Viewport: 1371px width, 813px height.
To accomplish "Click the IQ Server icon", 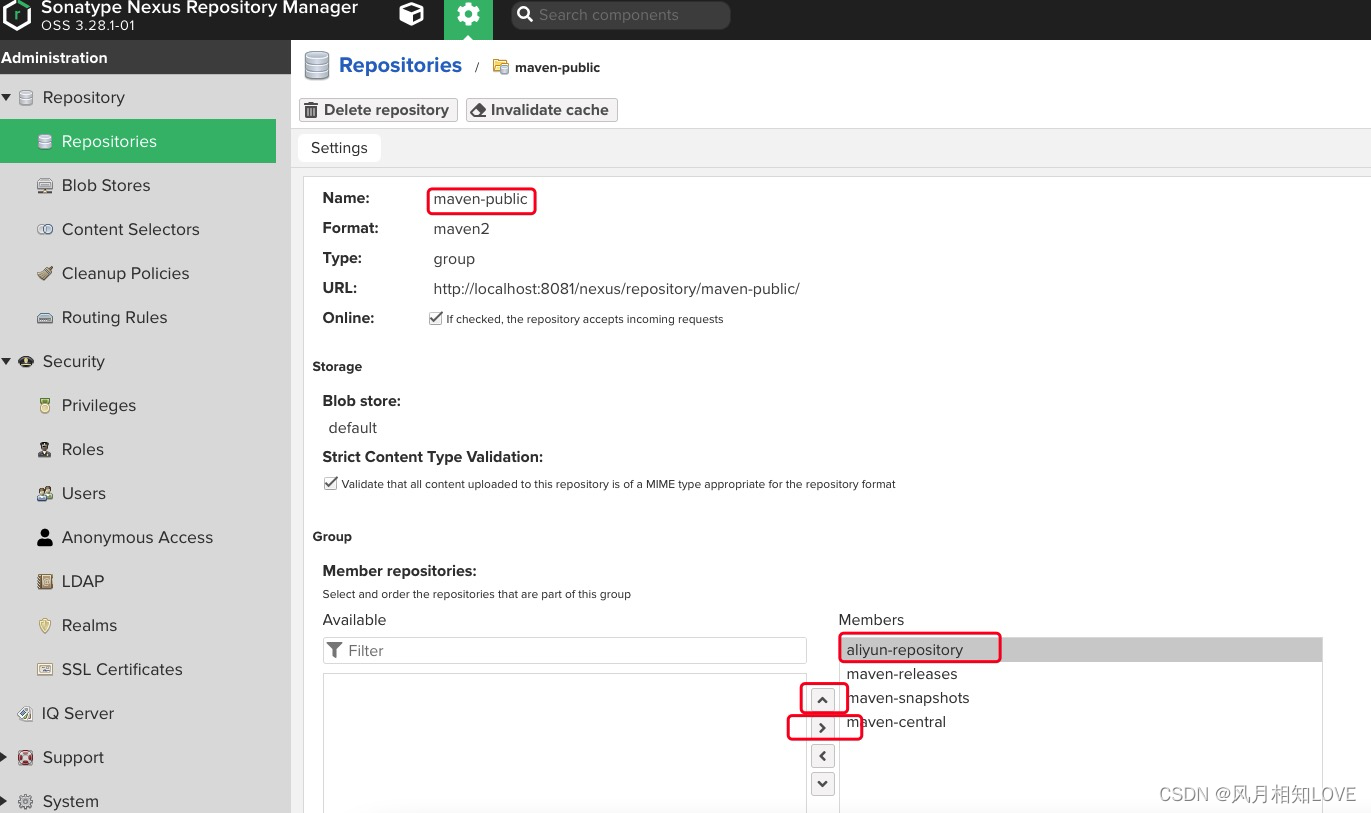I will pyautogui.click(x=26, y=713).
